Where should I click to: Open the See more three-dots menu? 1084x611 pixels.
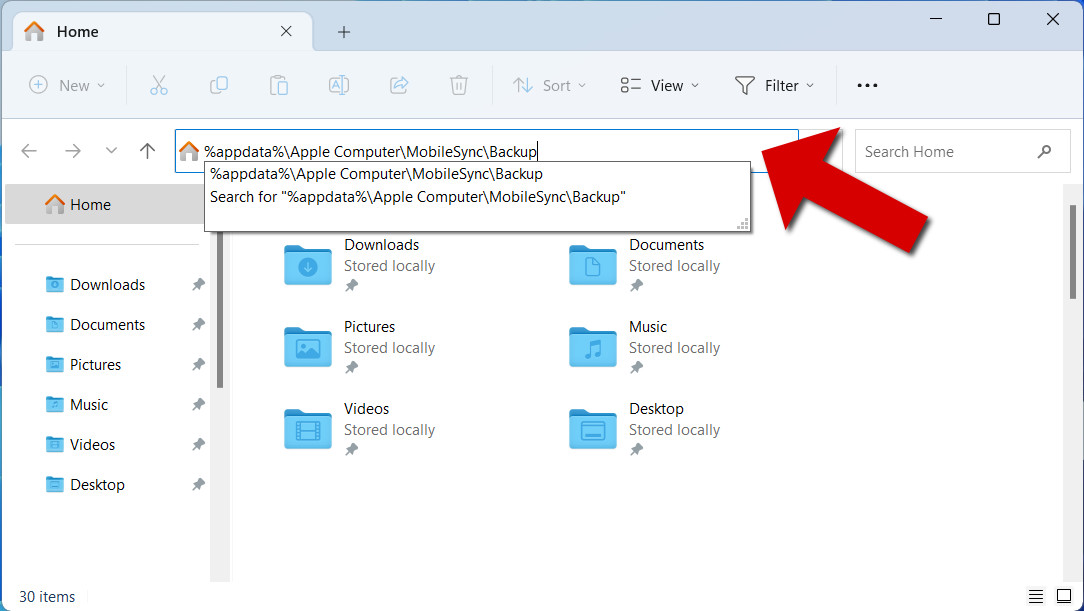(x=867, y=85)
